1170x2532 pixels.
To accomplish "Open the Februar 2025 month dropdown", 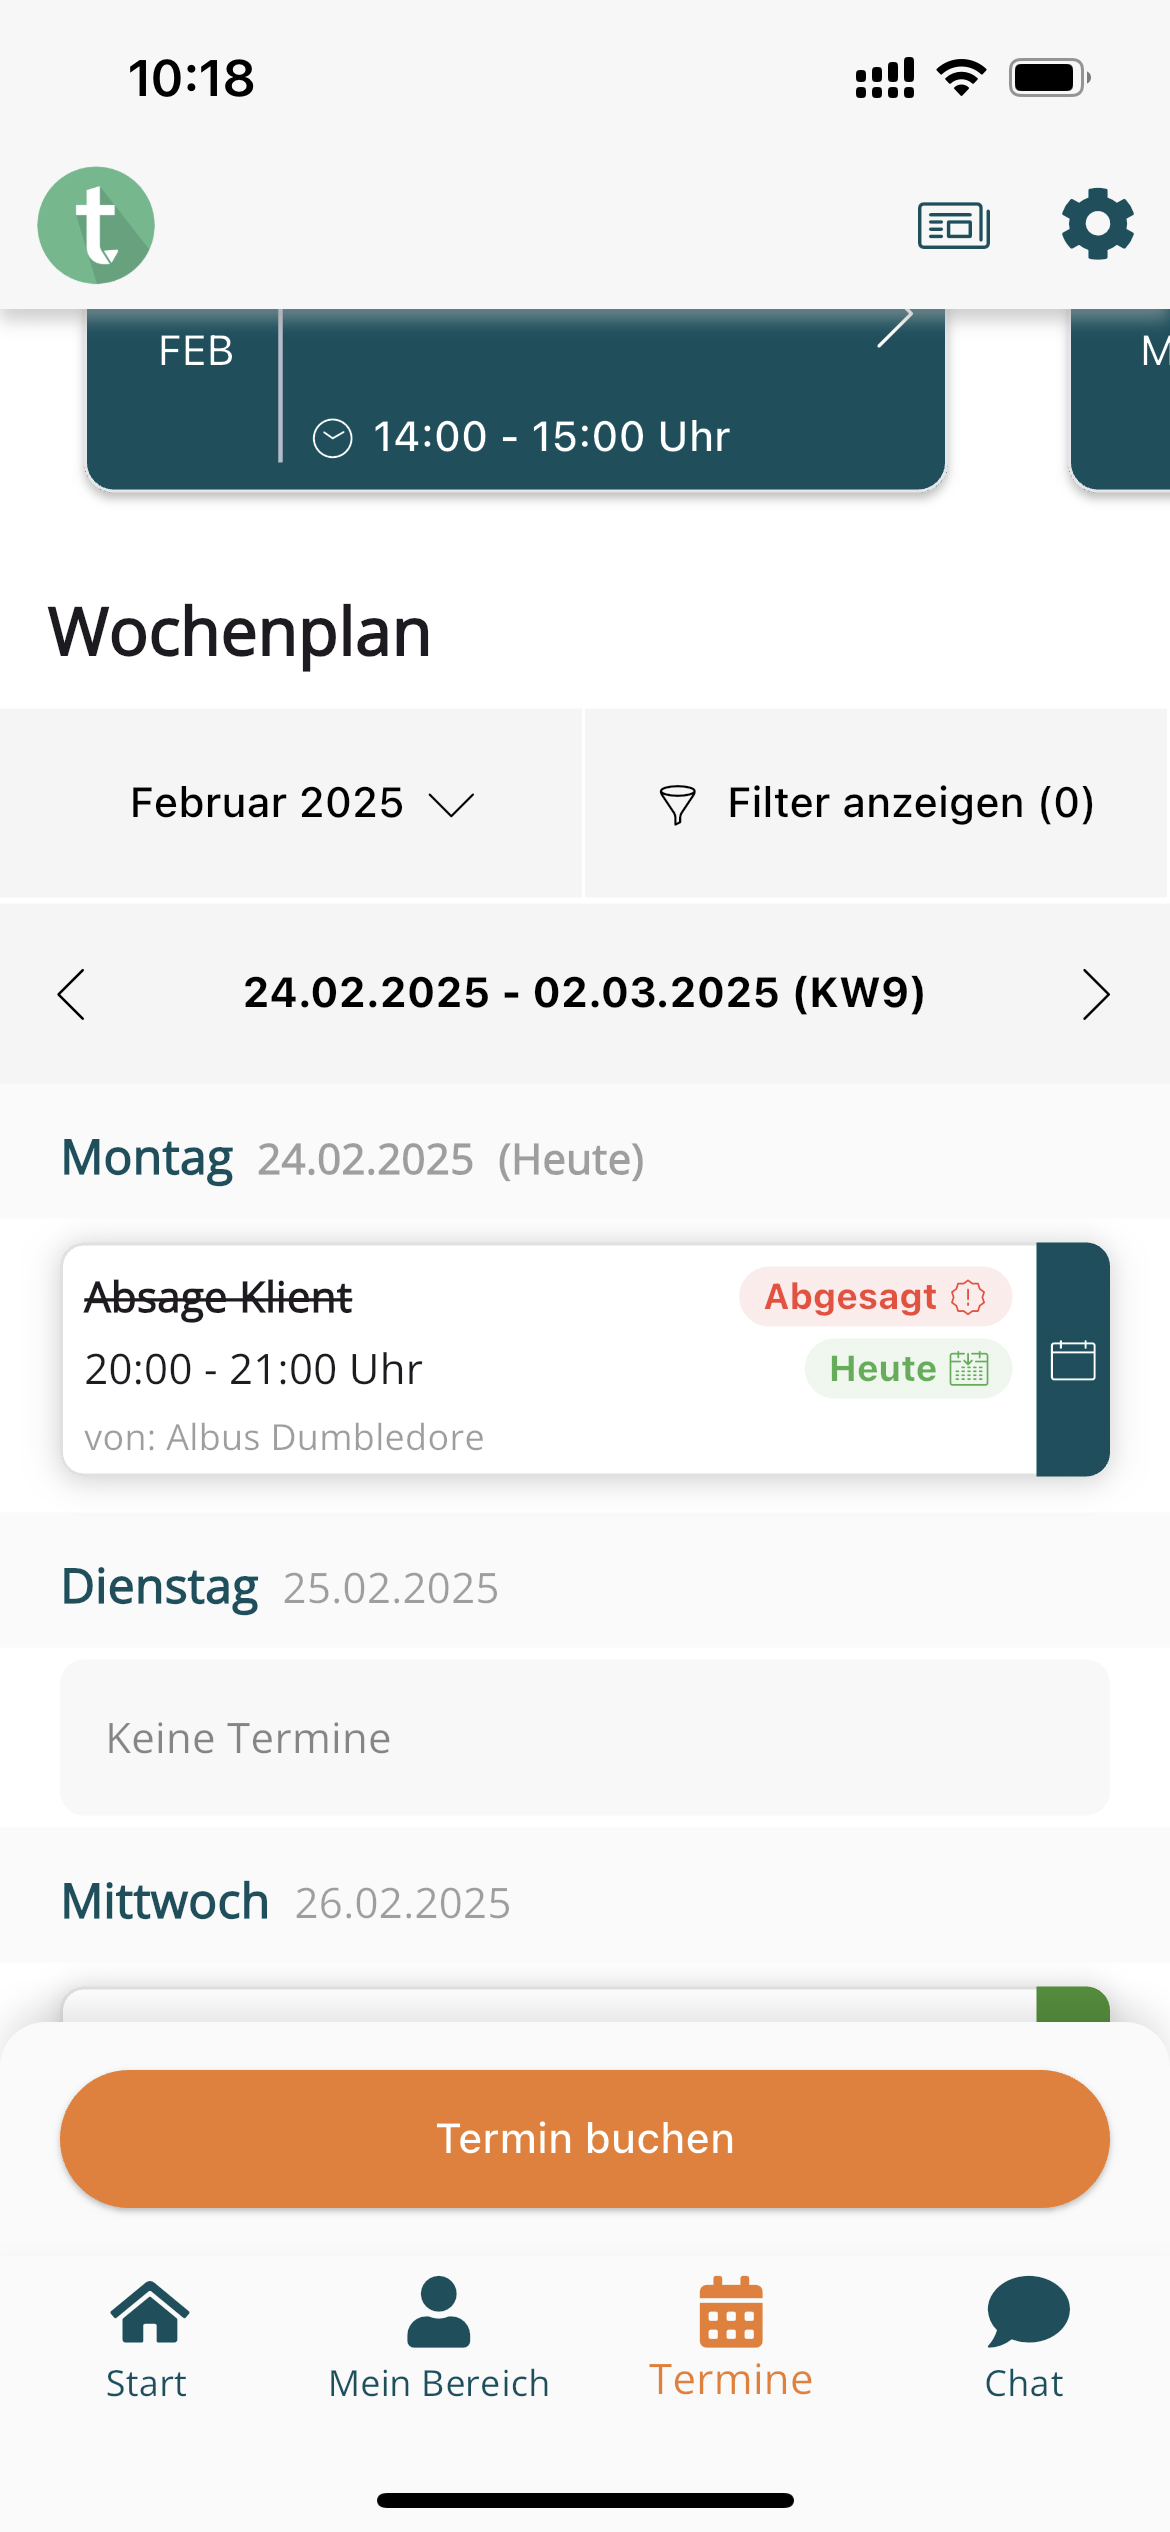I will click(x=300, y=803).
